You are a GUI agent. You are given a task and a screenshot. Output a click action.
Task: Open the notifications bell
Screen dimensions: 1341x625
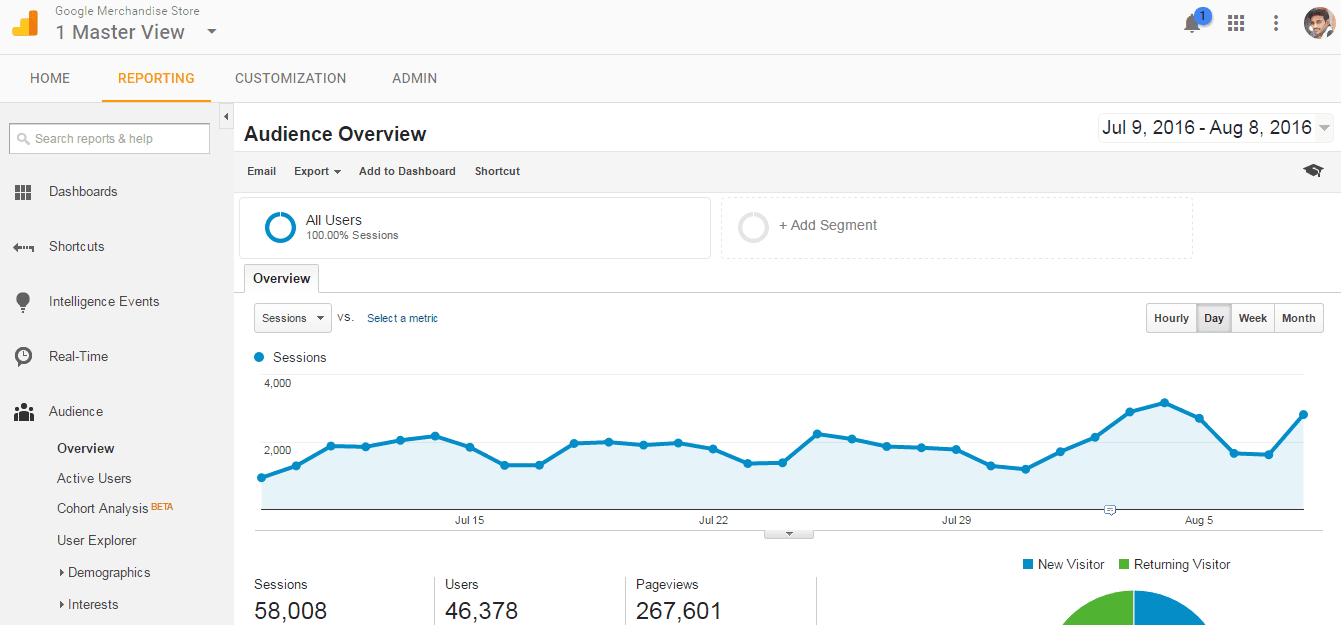click(x=1192, y=24)
